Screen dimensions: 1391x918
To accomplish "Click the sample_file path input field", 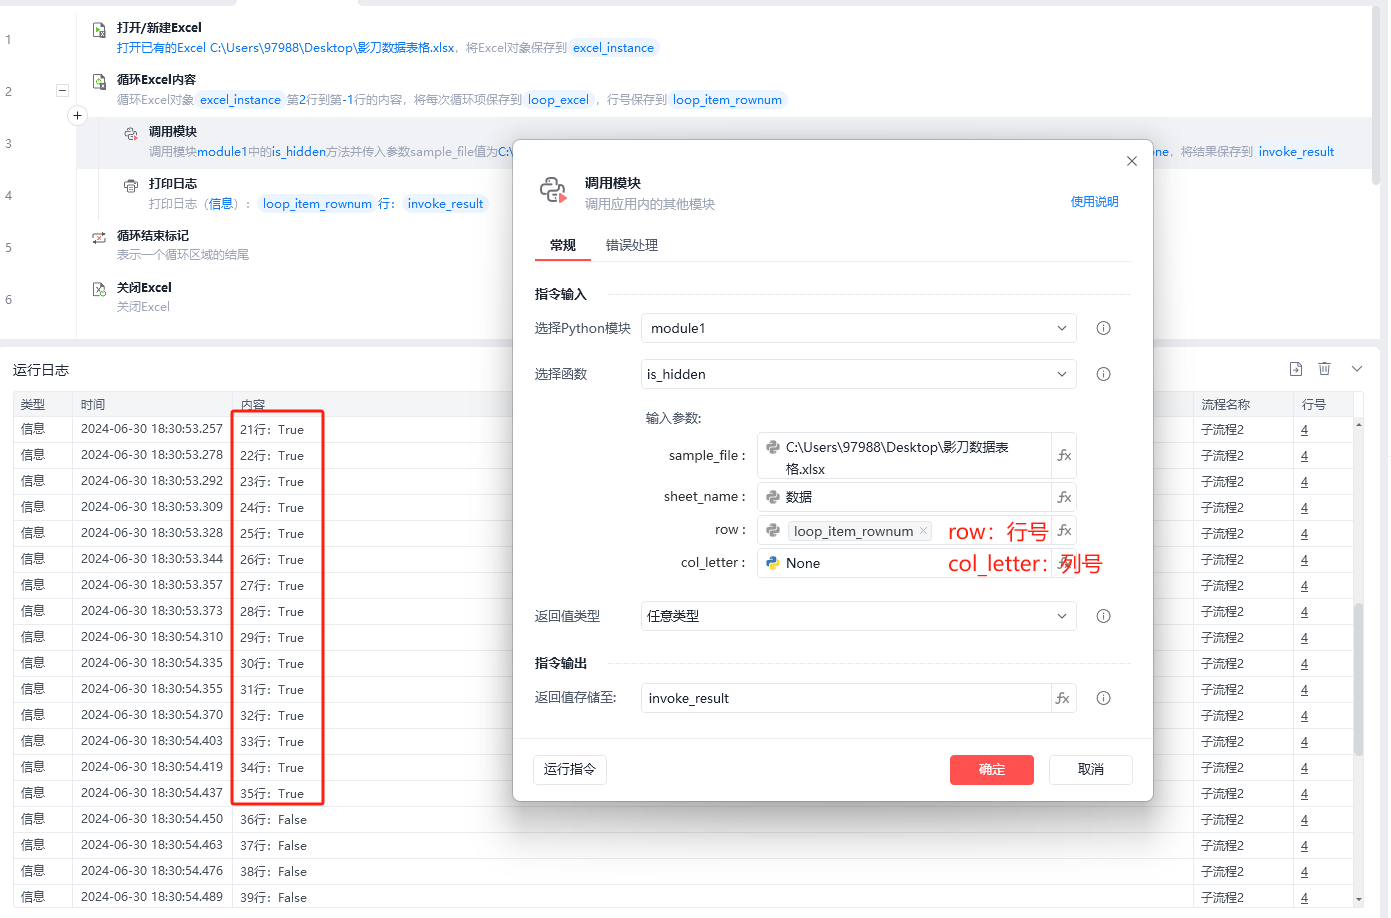I will pyautogui.click(x=904, y=455).
